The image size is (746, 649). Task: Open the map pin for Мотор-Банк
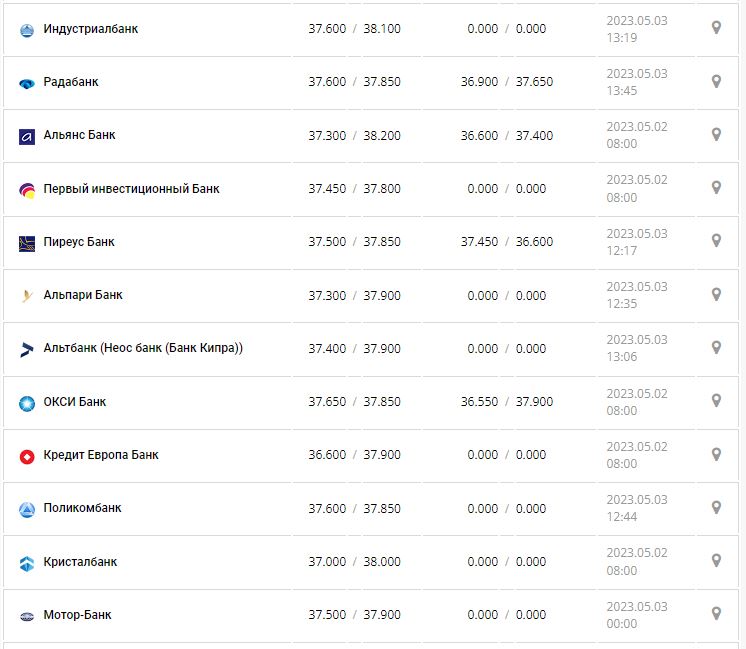716,614
